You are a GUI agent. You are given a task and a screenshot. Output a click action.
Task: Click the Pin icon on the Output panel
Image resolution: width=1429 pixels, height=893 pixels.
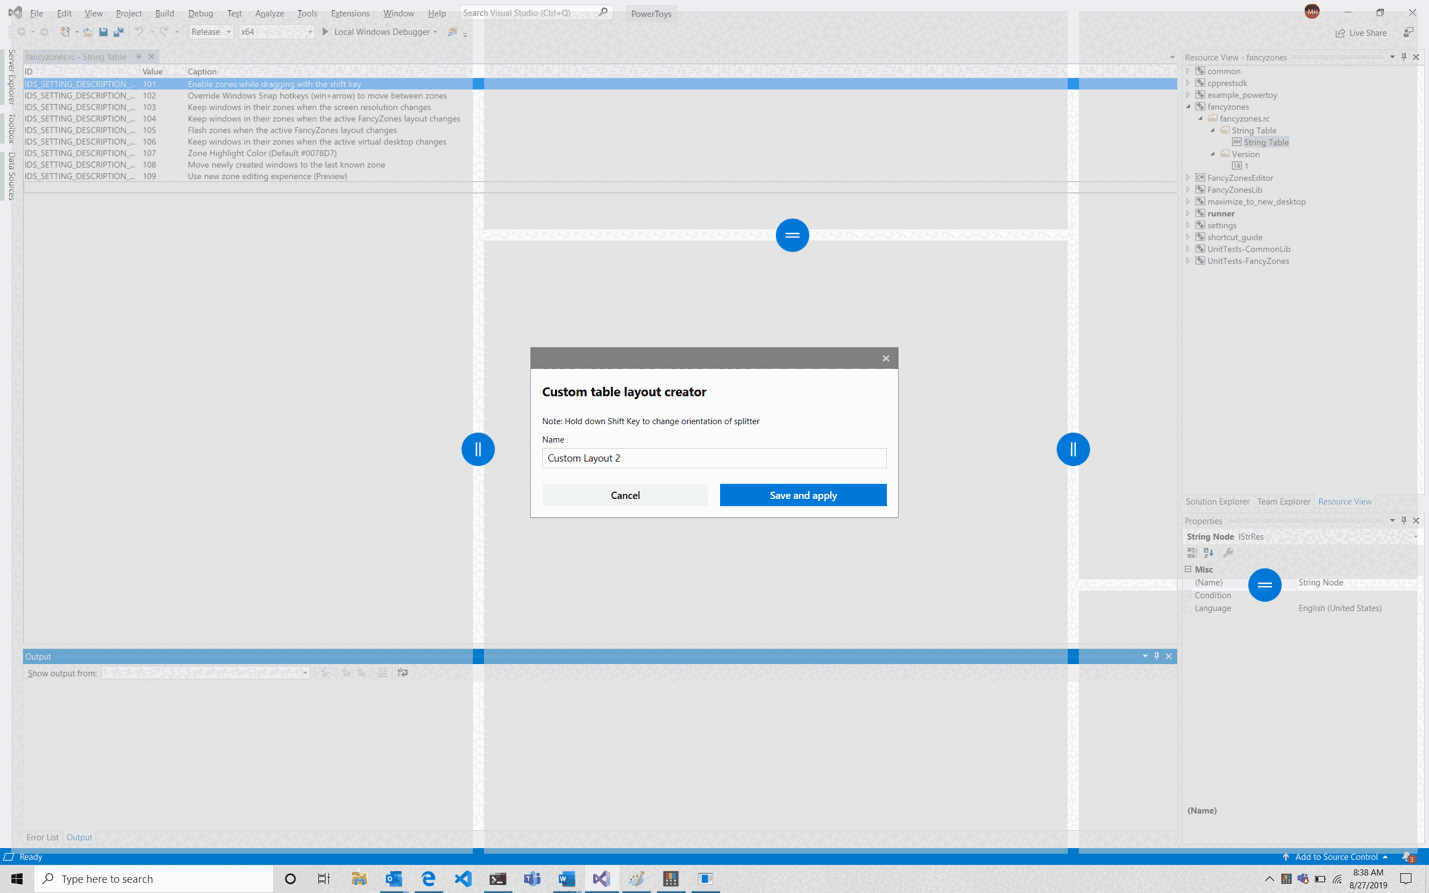point(1156,656)
